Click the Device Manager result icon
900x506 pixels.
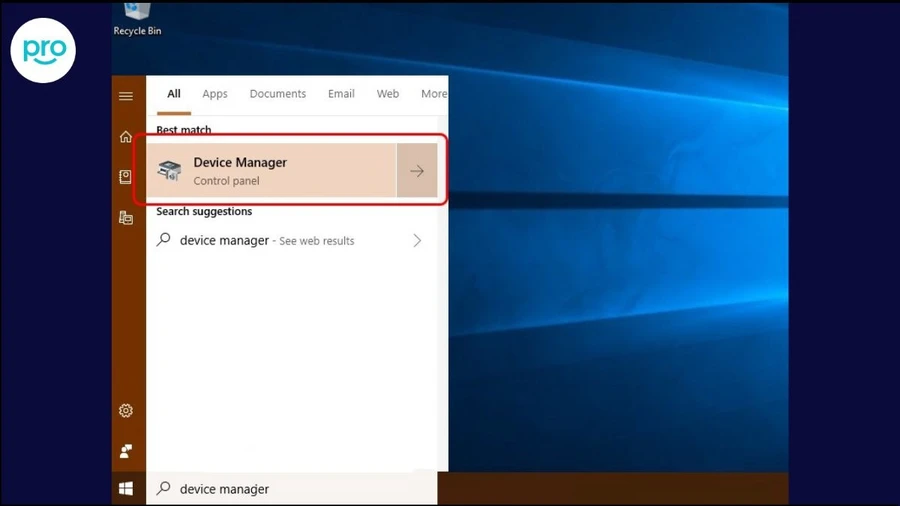[169, 170]
